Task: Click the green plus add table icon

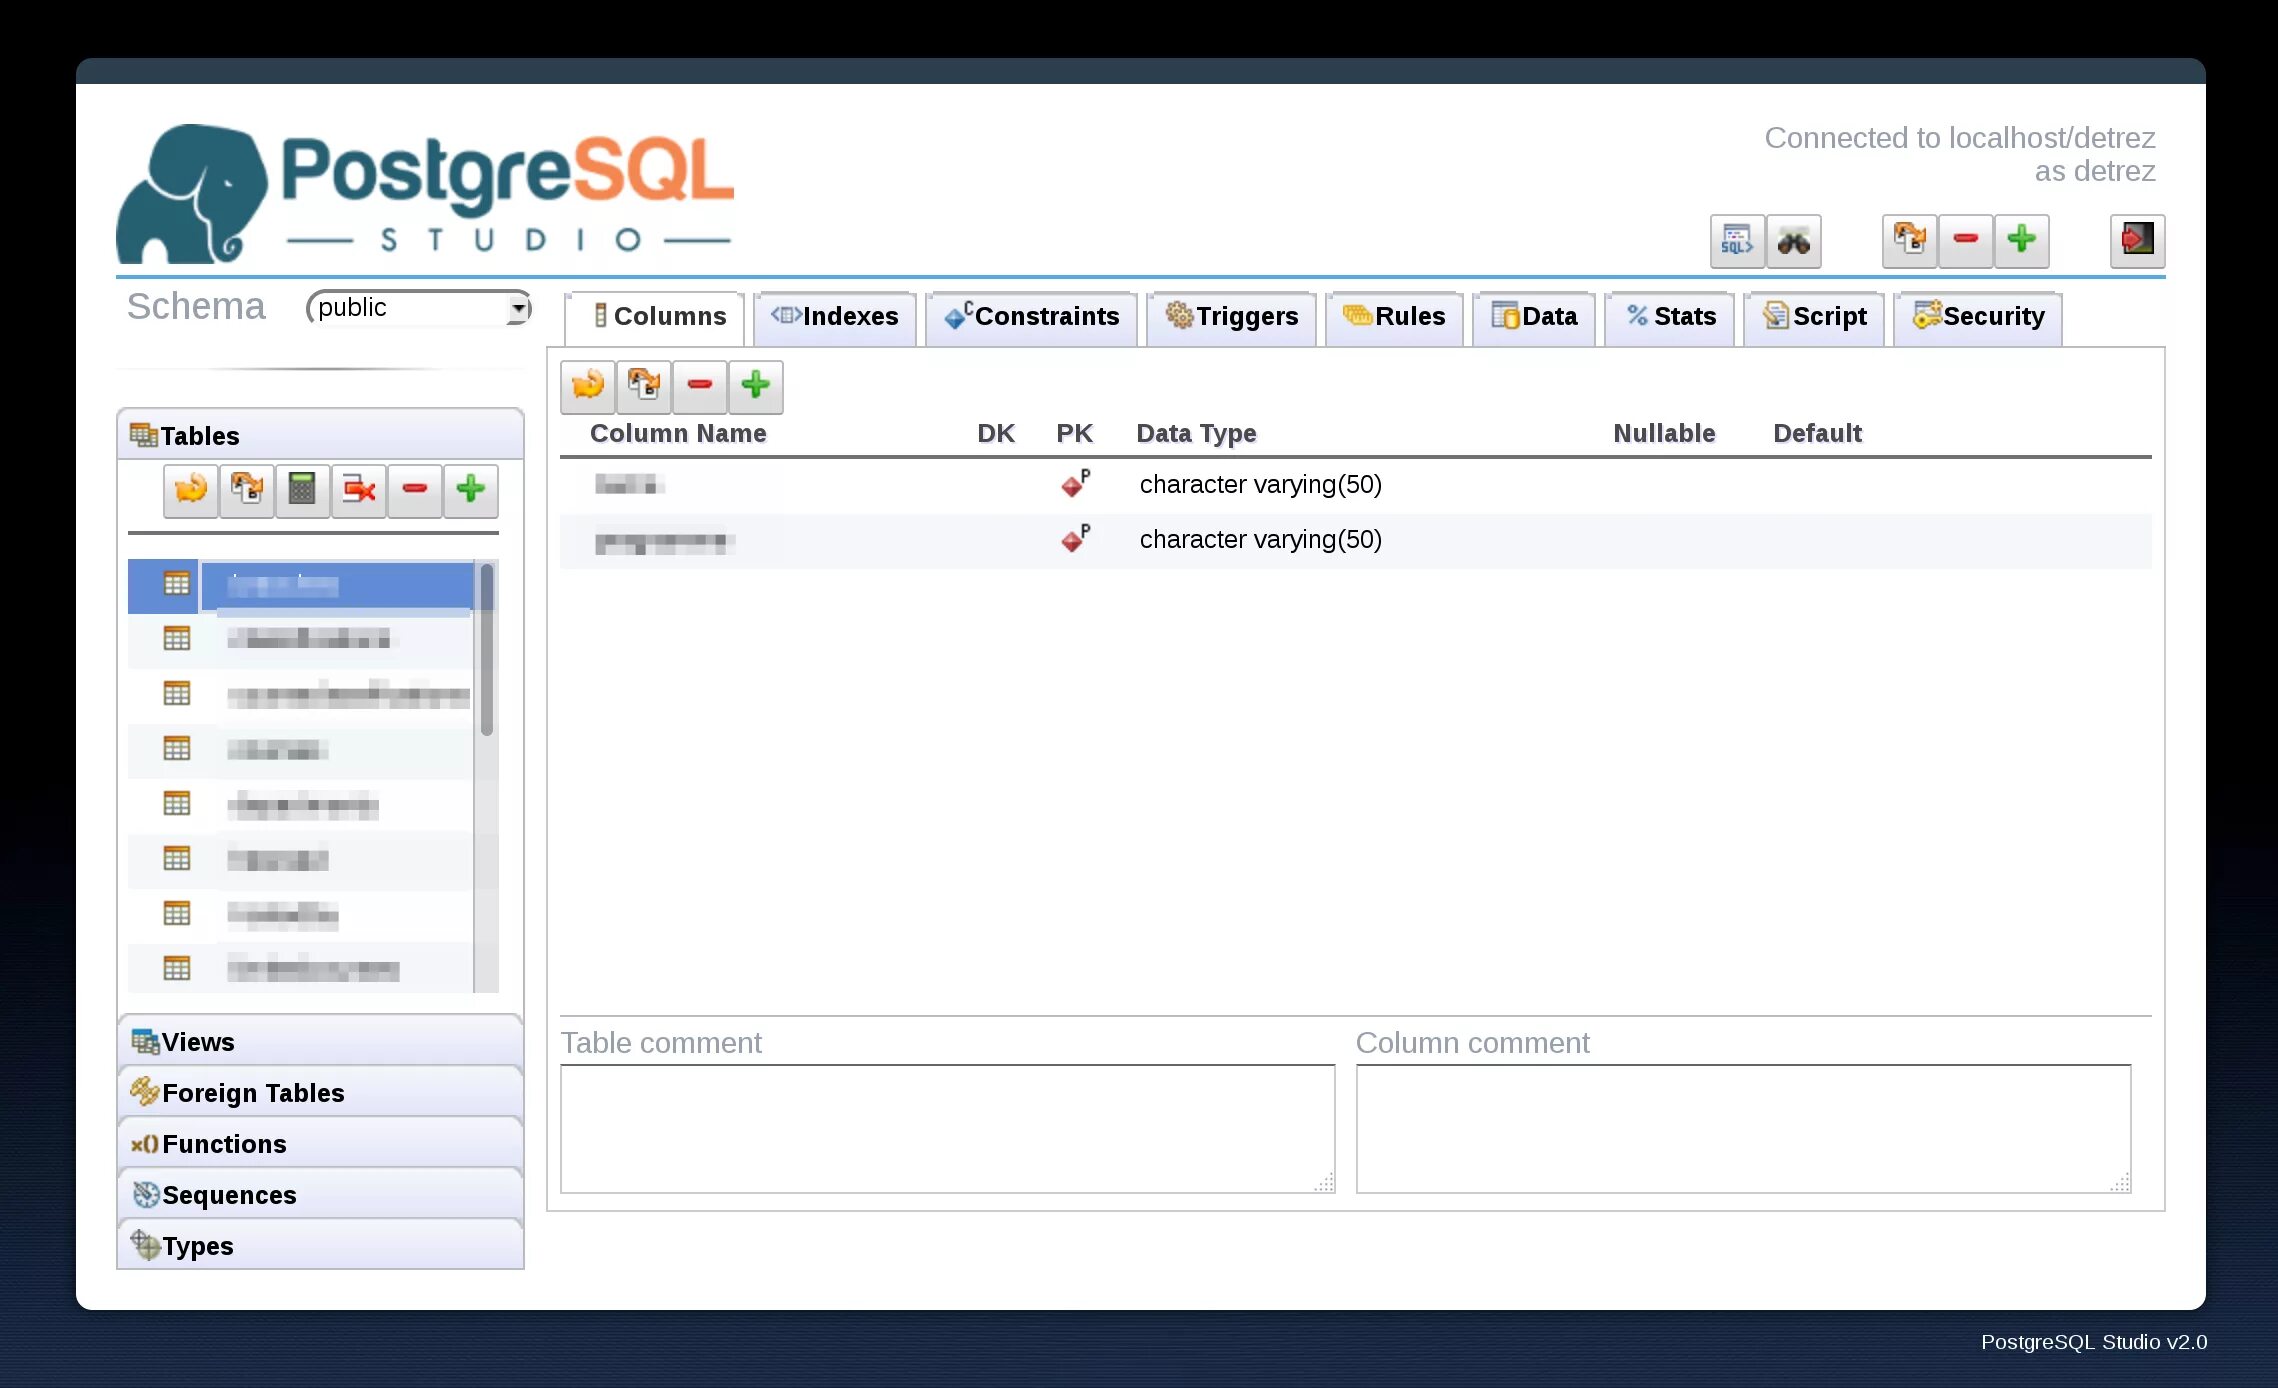Action: point(469,491)
